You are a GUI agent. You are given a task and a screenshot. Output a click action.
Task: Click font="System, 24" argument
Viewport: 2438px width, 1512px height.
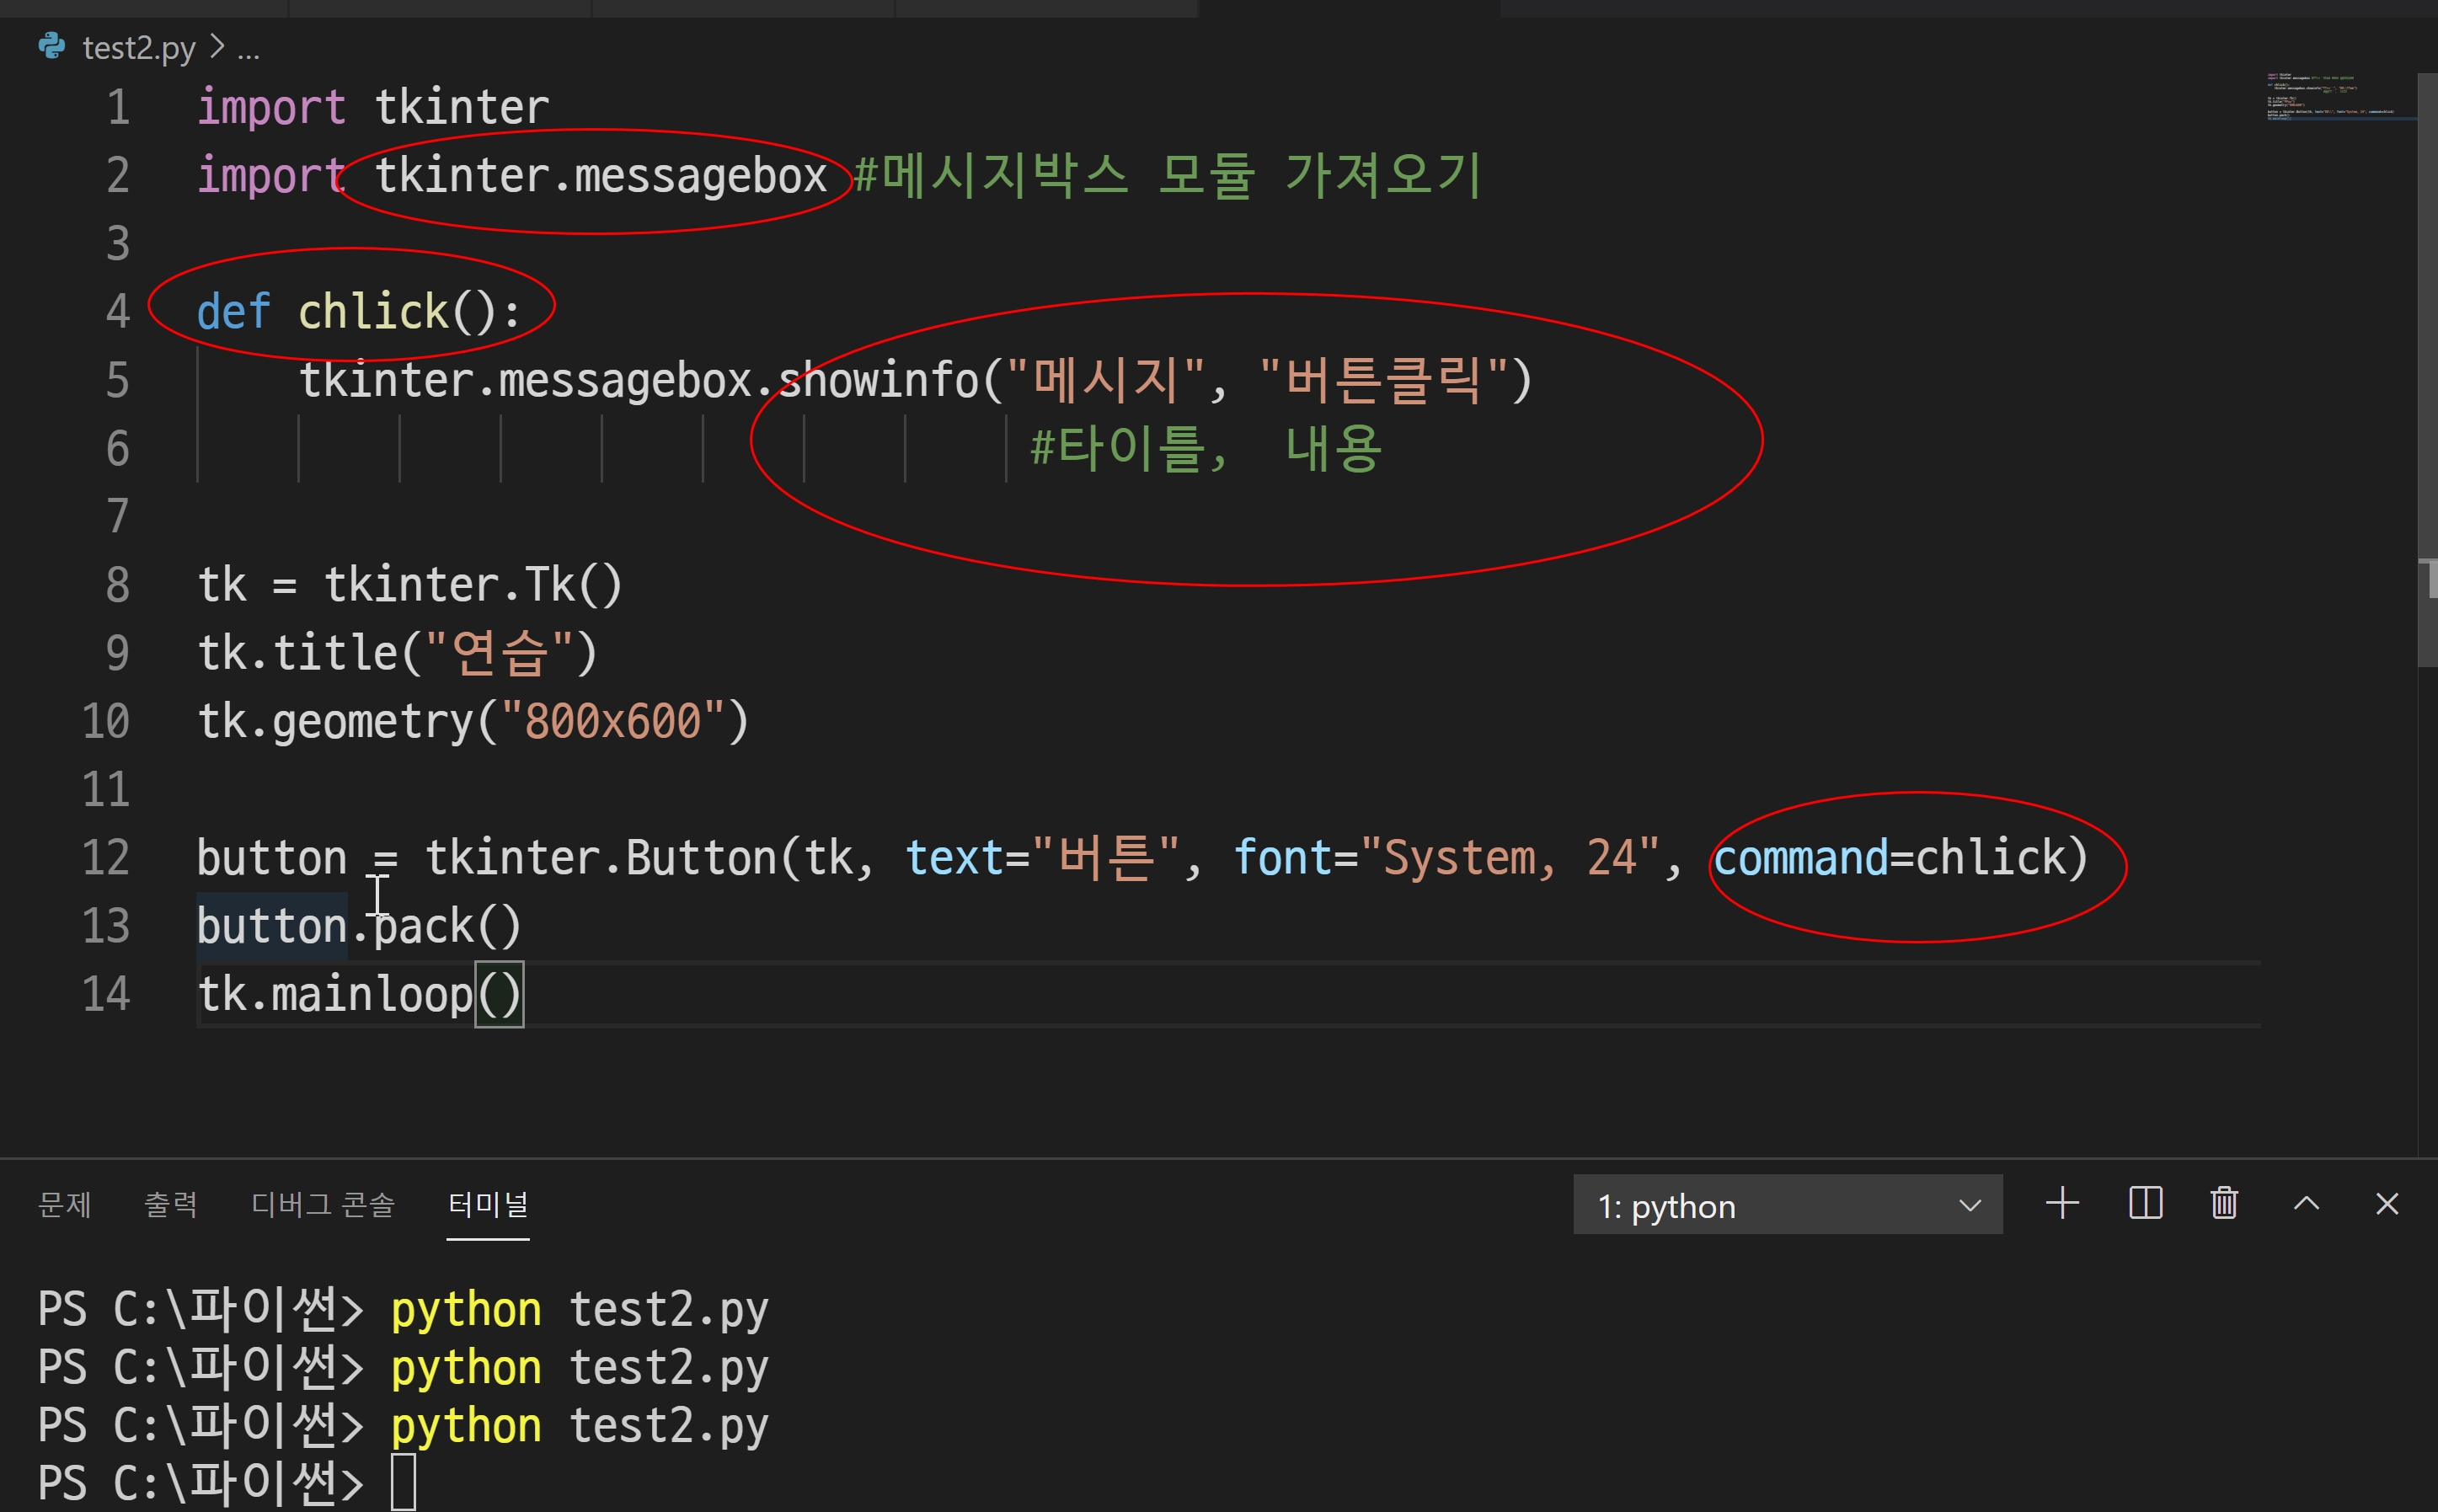click(x=1446, y=858)
